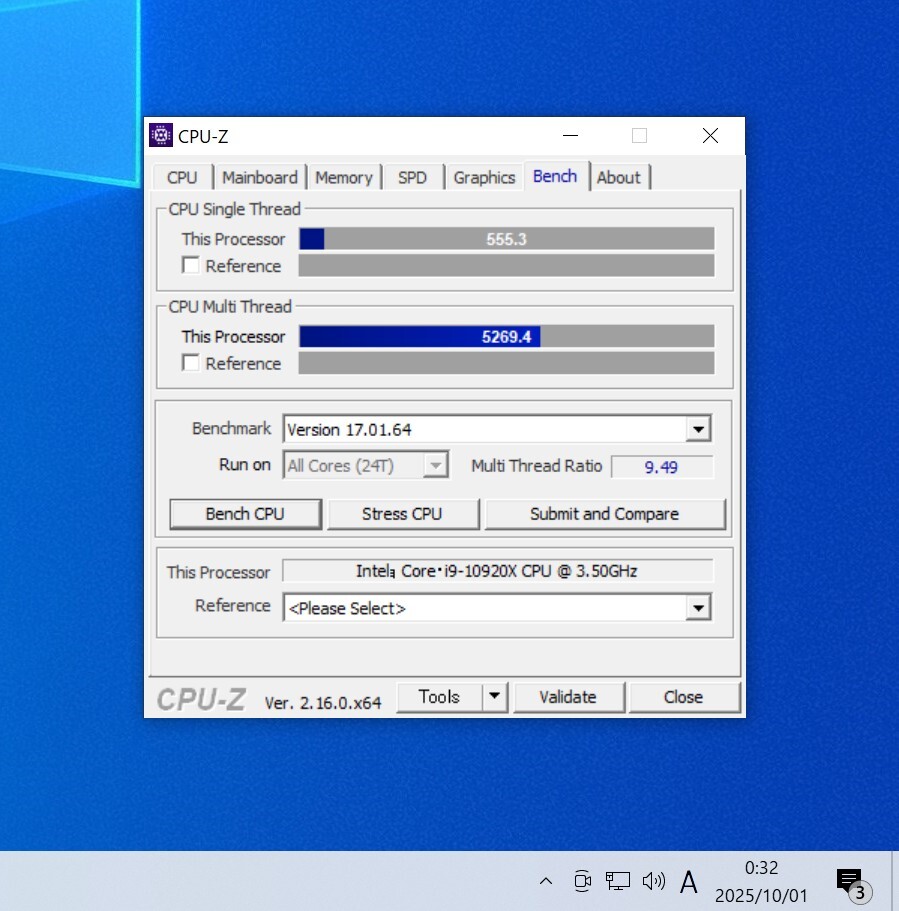Image resolution: width=899 pixels, height=911 pixels.
Task: Open the volume speaker tray icon
Action: [x=654, y=881]
